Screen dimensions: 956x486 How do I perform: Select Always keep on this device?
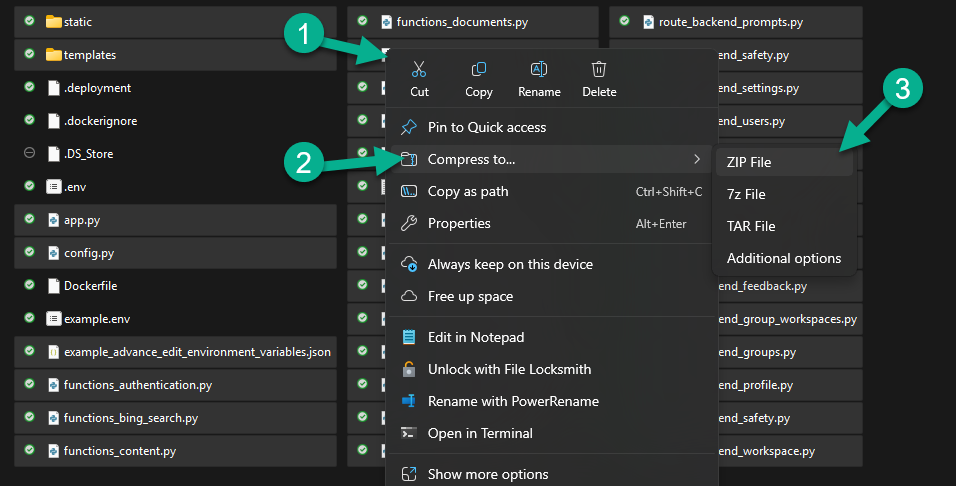pyautogui.click(x=510, y=264)
